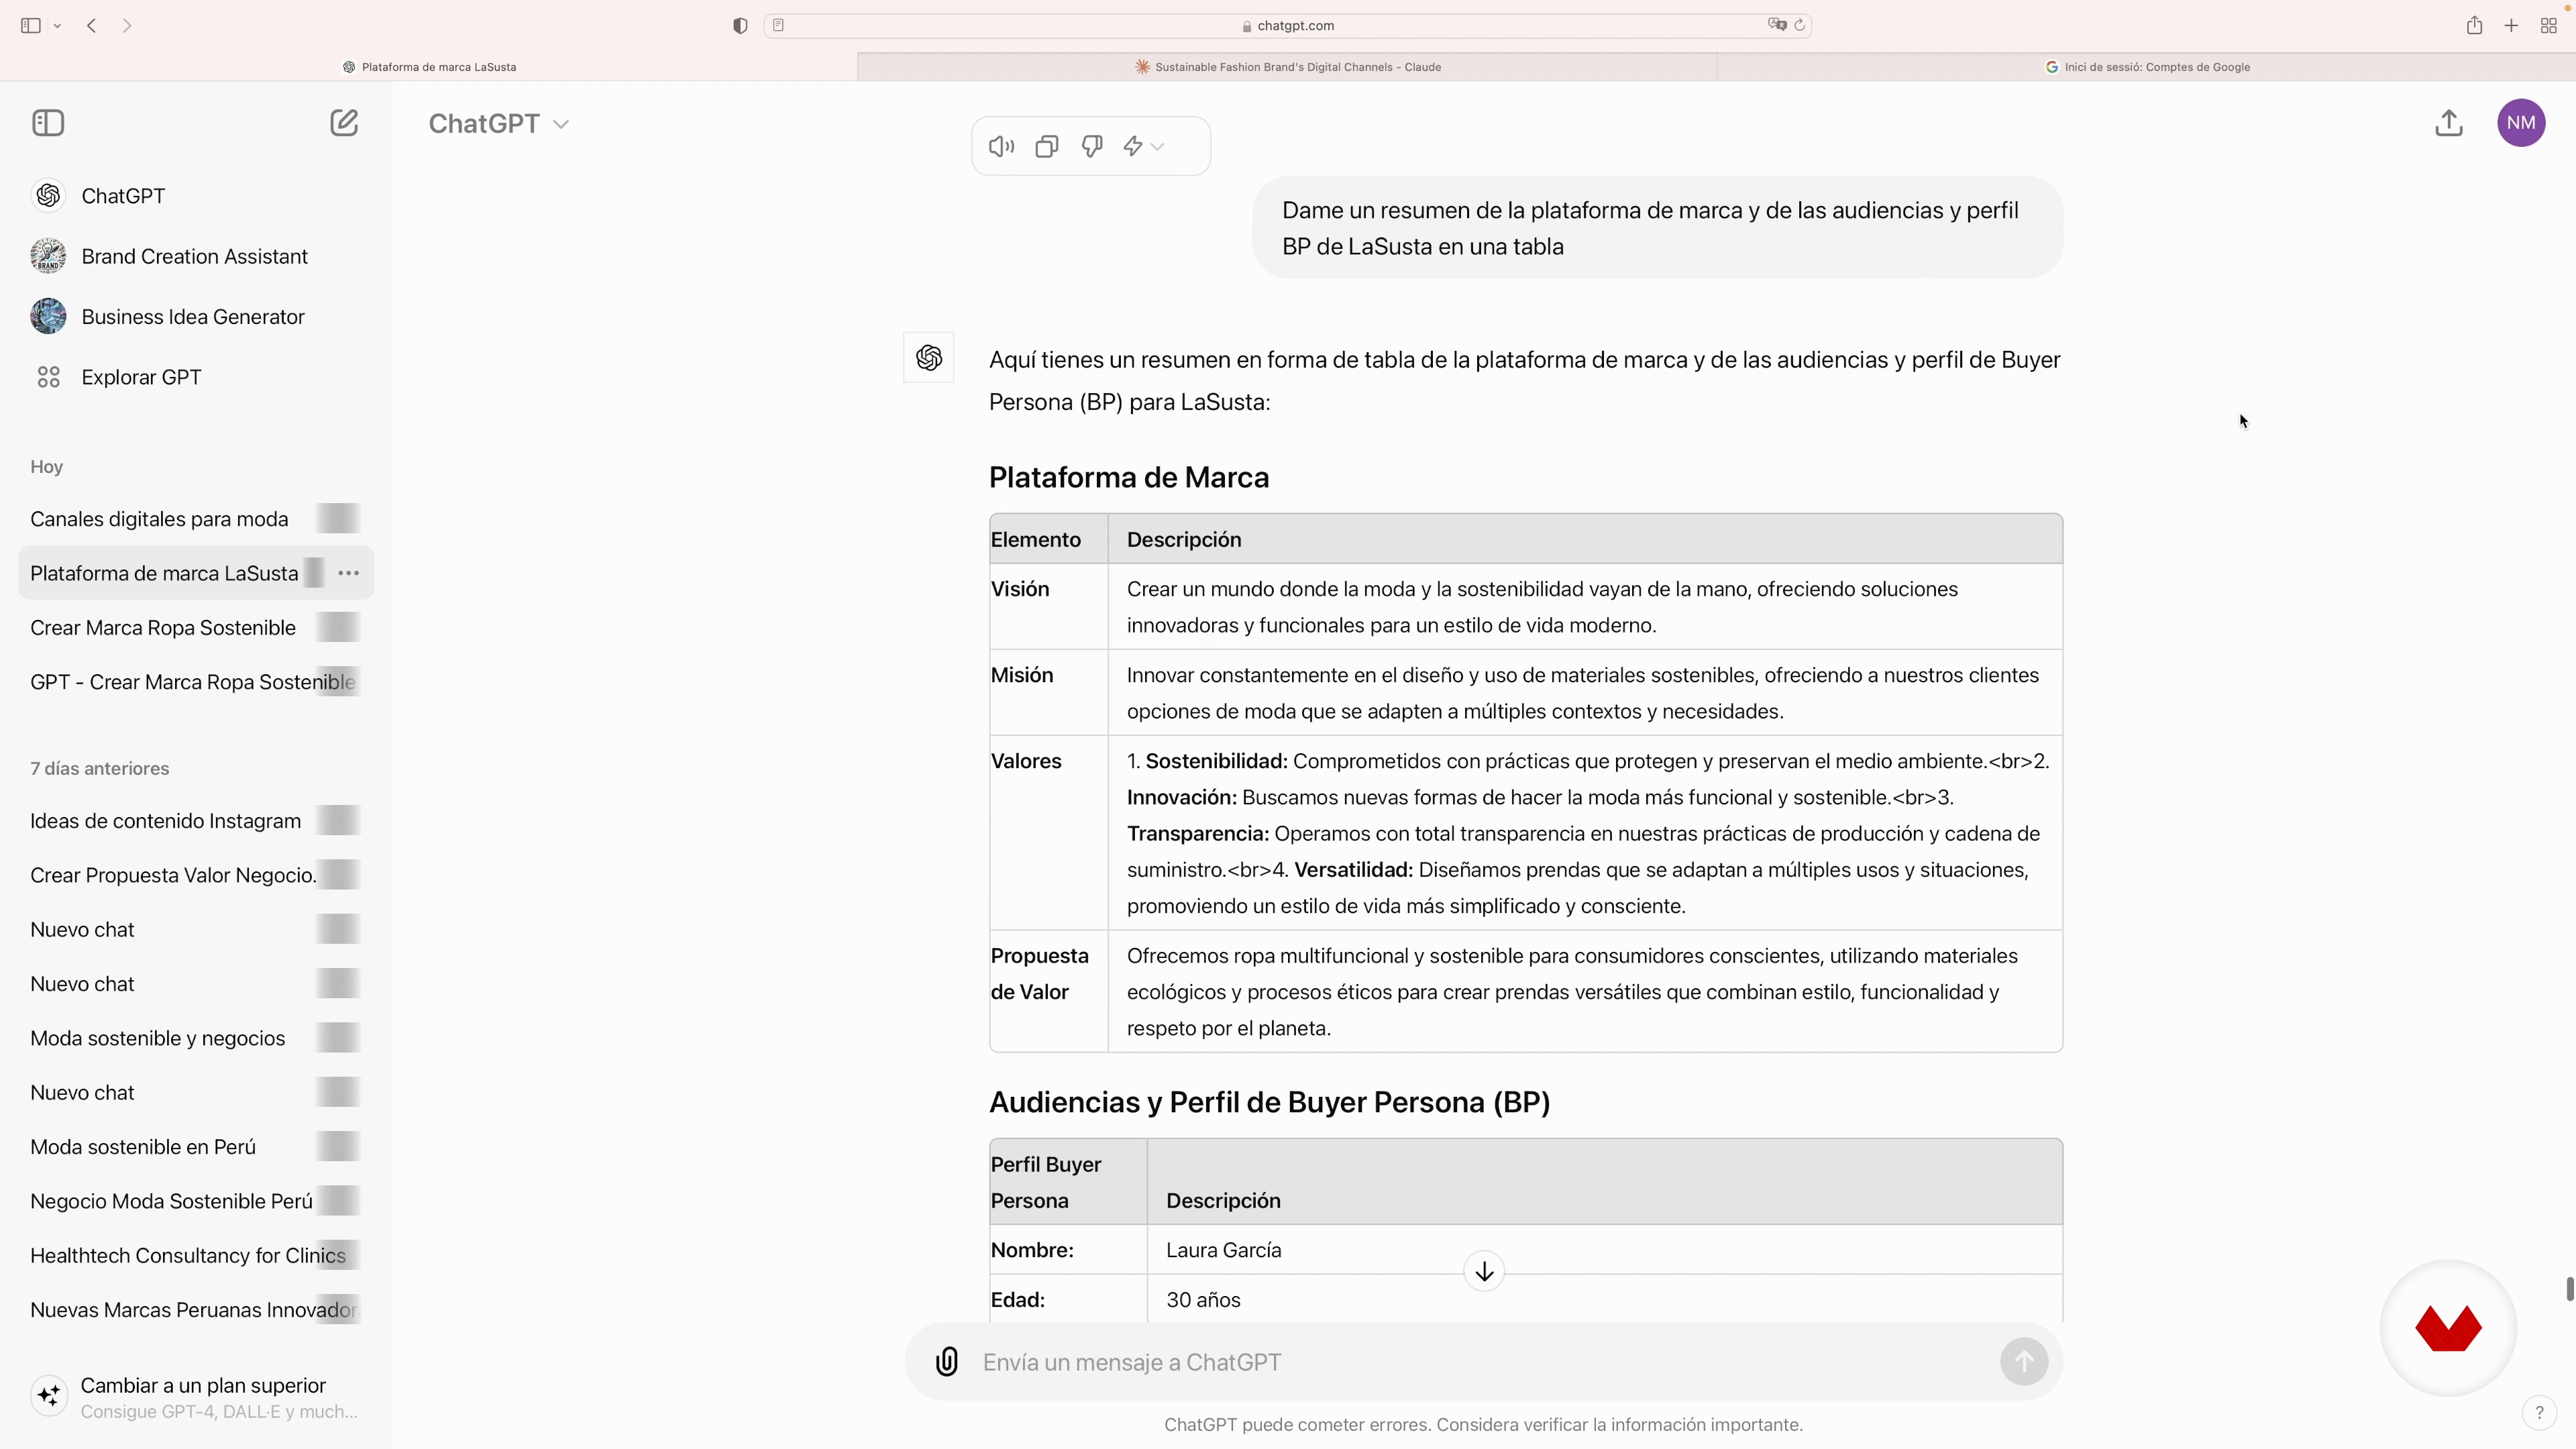Click Safari forward navigation arrow
Screen dimensions: 2576x1449
(127, 25)
